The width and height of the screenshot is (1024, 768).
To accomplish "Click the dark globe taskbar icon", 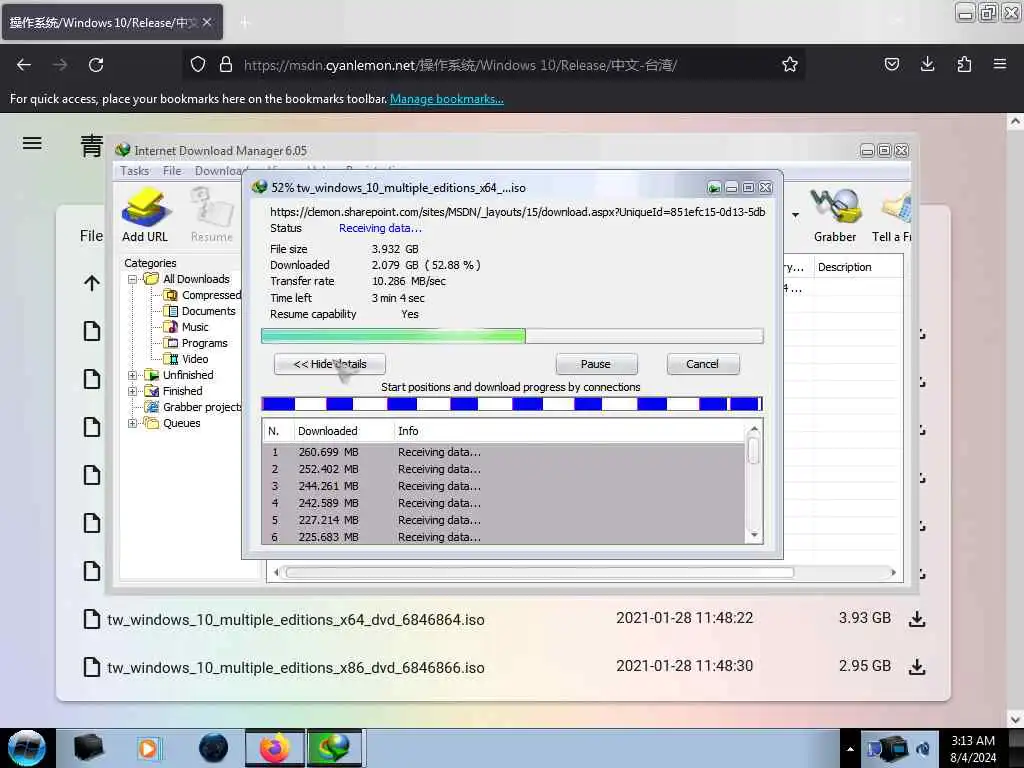I will pyautogui.click(x=213, y=748).
